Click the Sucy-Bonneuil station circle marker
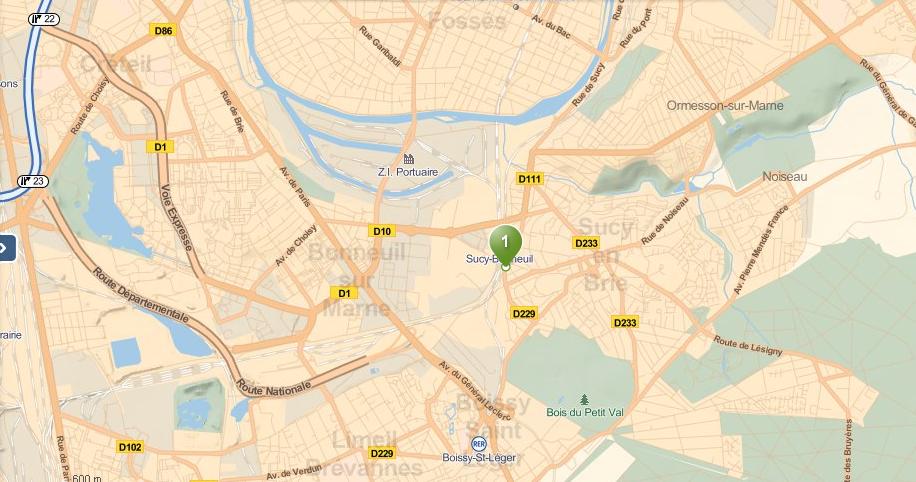Image resolution: width=916 pixels, height=482 pixels. click(505, 266)
